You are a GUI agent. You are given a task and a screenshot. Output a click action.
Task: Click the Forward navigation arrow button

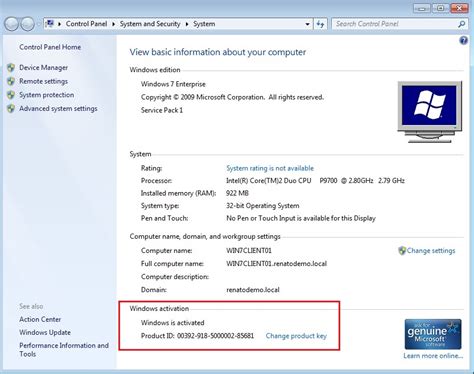[27, 24]
